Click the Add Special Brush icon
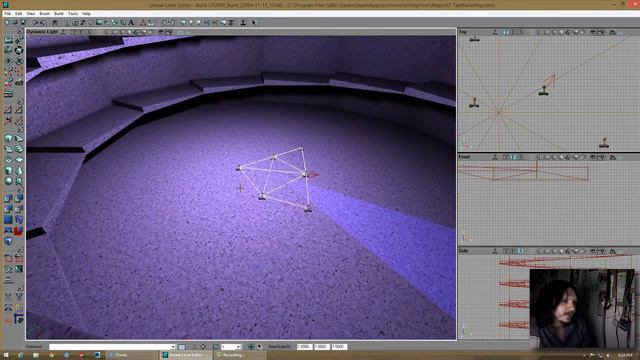 coord(8,220)
